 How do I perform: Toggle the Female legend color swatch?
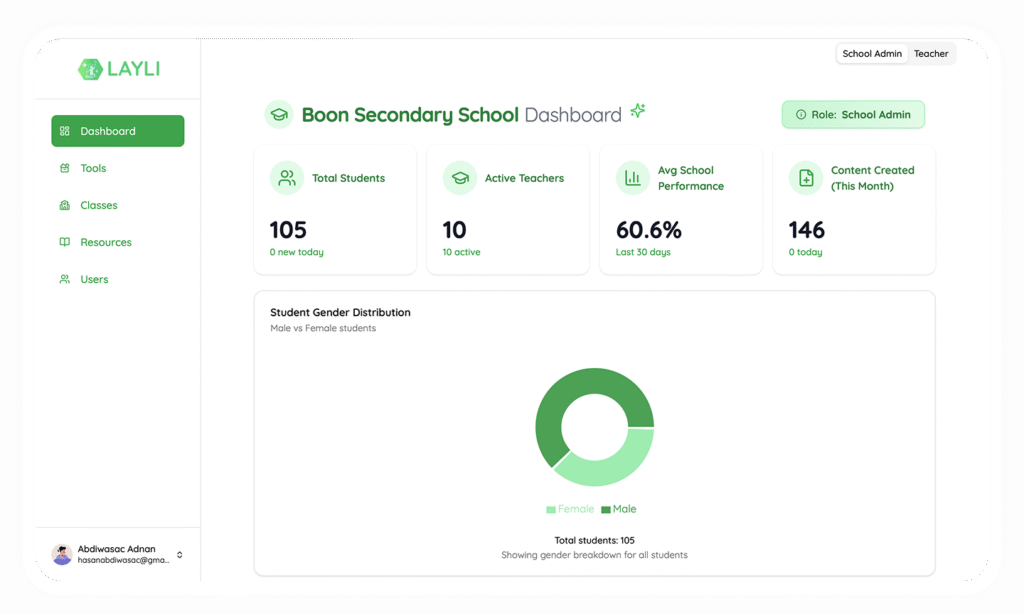(x=551, y=510)
